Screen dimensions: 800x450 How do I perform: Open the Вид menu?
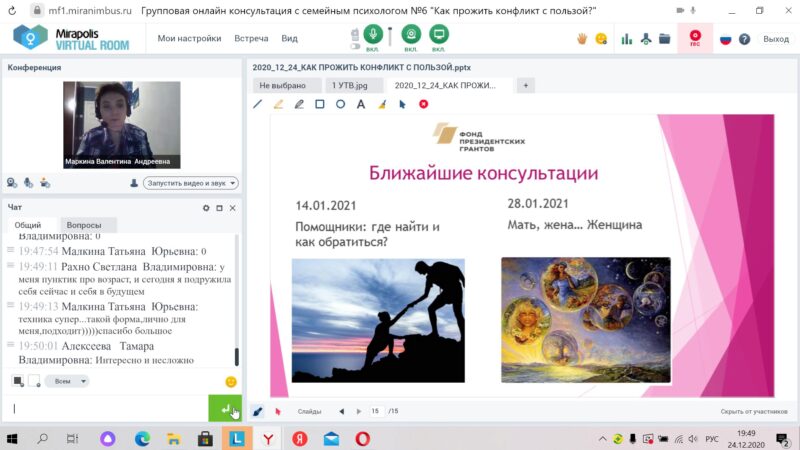pos(289,38)
